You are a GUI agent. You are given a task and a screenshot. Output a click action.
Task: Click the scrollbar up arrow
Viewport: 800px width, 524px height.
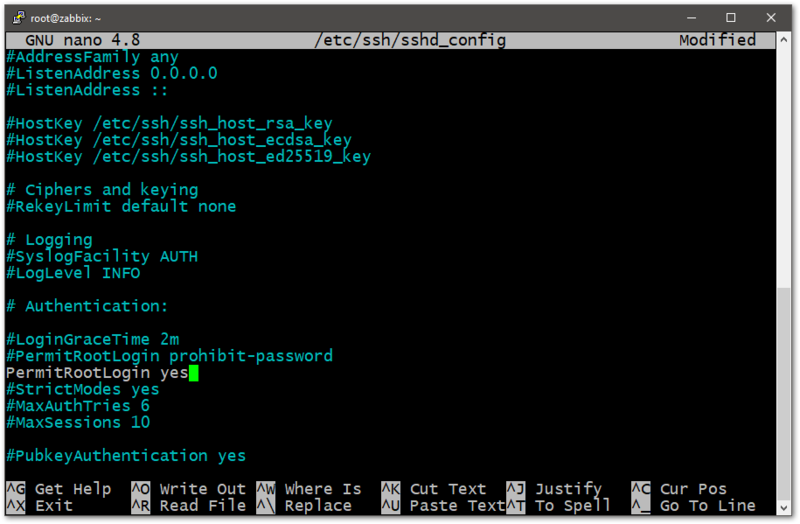[786, 40]
